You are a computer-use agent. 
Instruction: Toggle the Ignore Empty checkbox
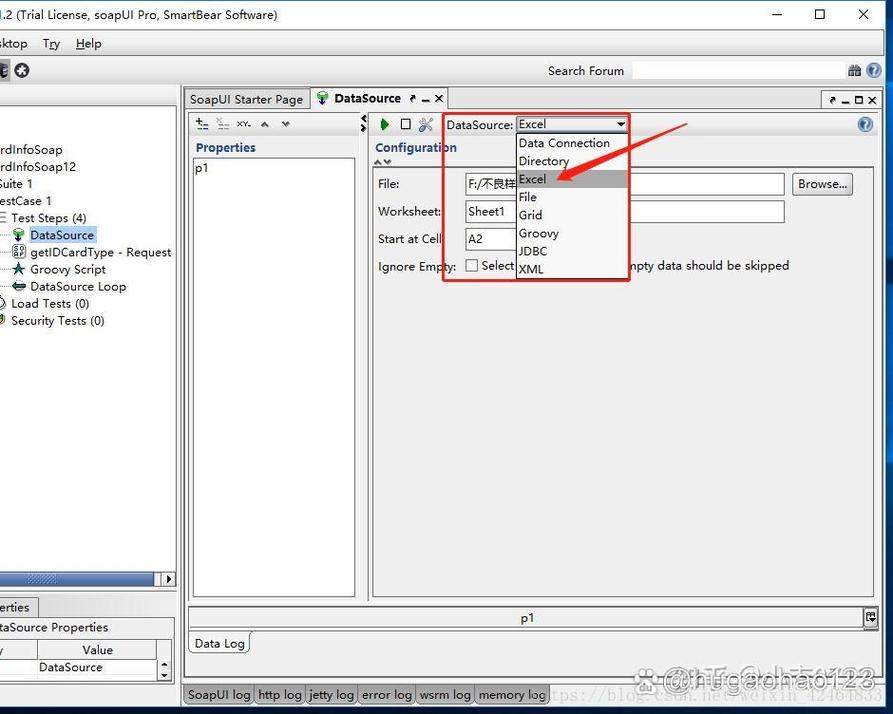click(x=472, y=265)
